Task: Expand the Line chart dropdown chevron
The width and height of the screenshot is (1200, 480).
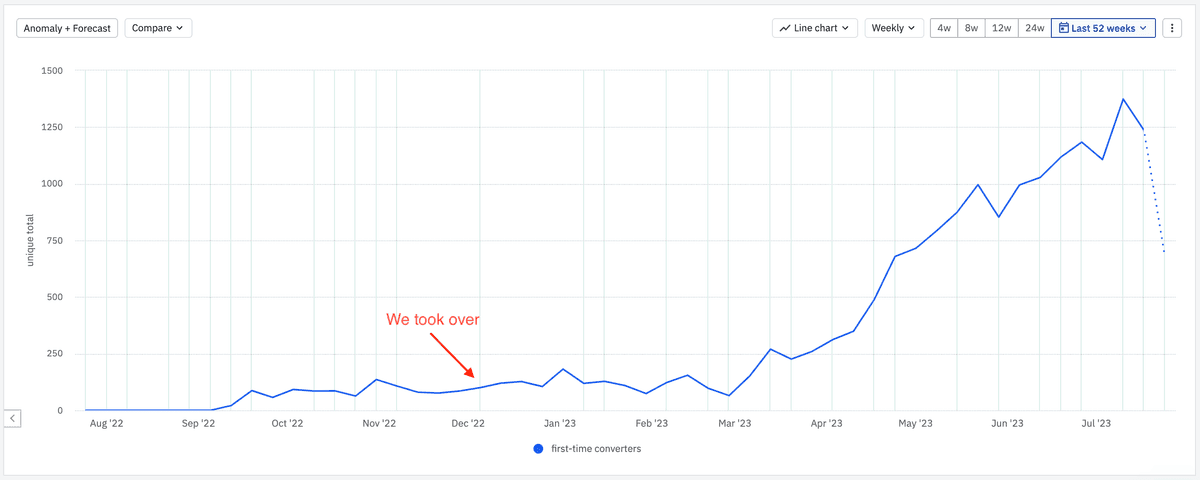Action: [846, 28]
